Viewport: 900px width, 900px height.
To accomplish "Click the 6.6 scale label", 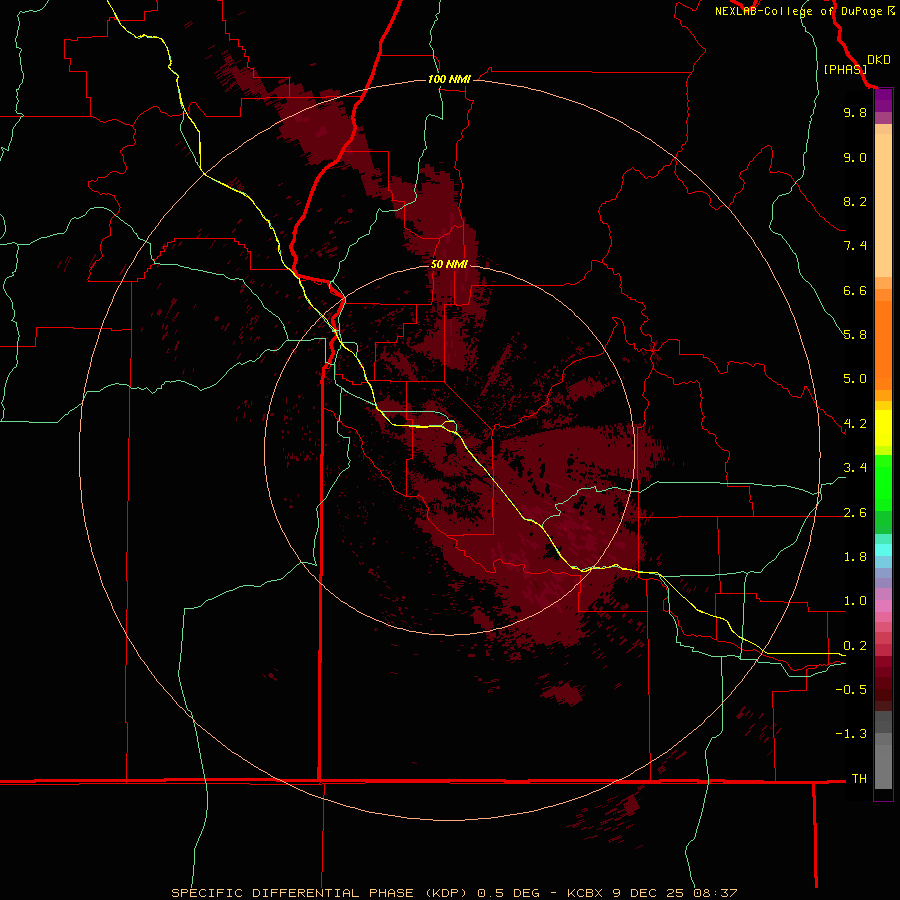I will coord(855,290).
